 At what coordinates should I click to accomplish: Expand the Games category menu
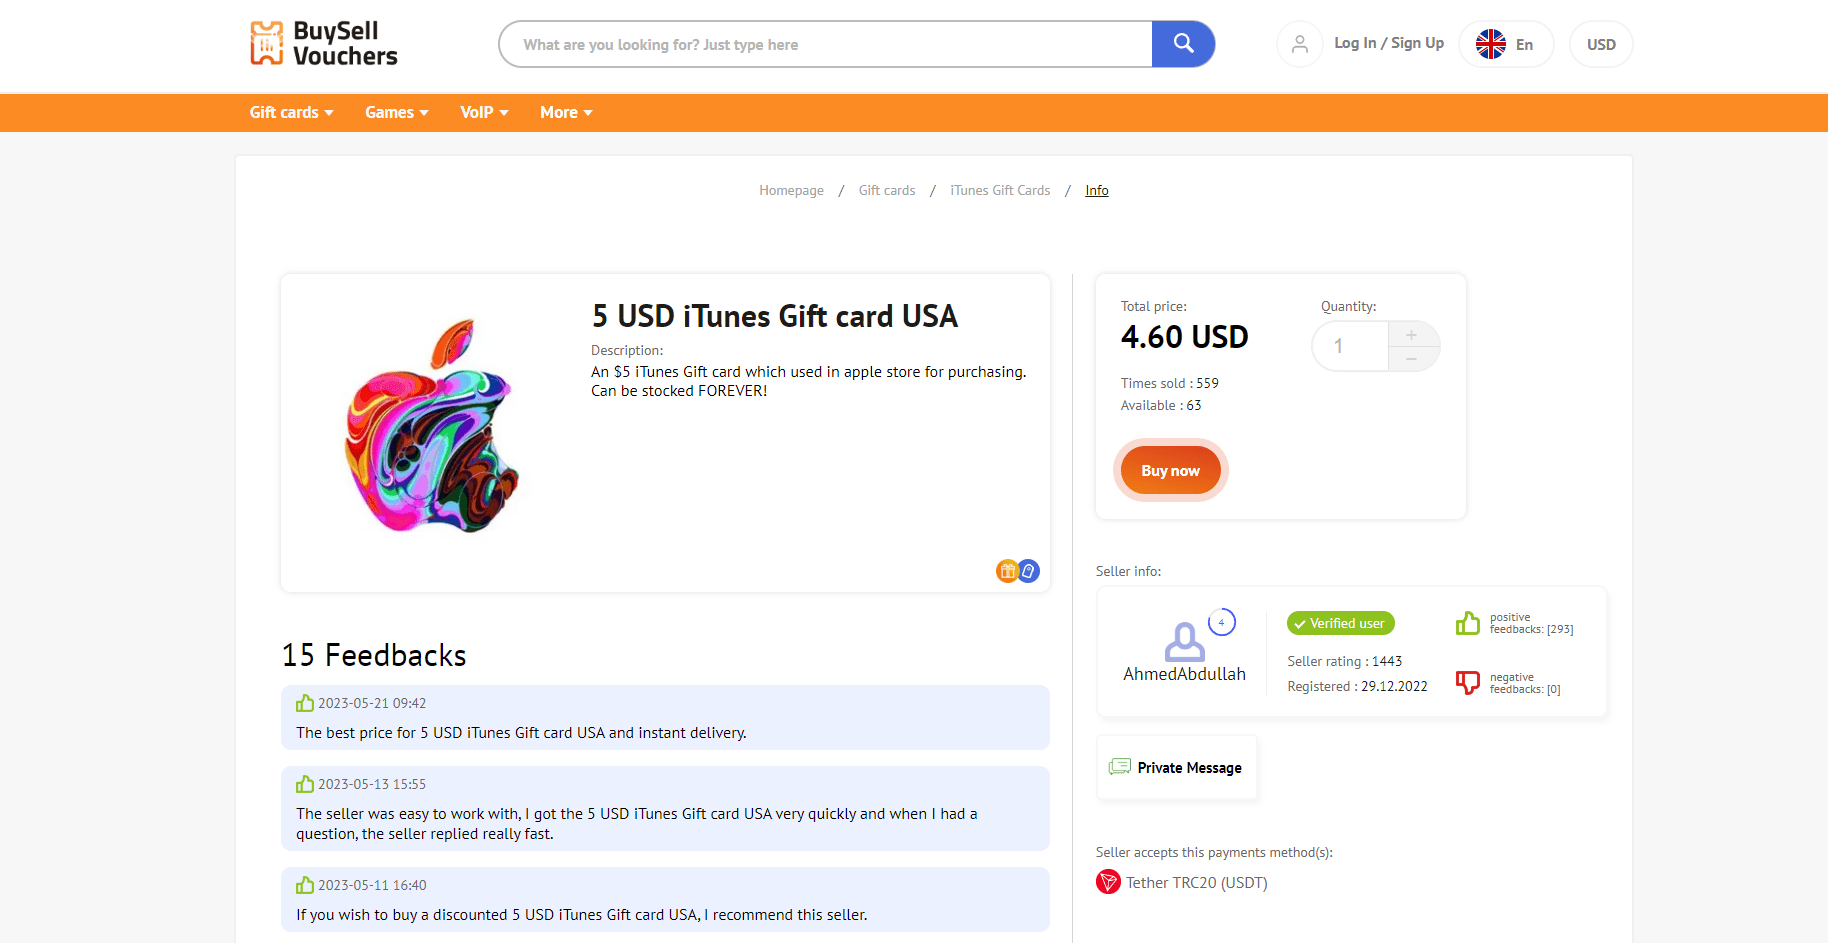click(395, 112)
